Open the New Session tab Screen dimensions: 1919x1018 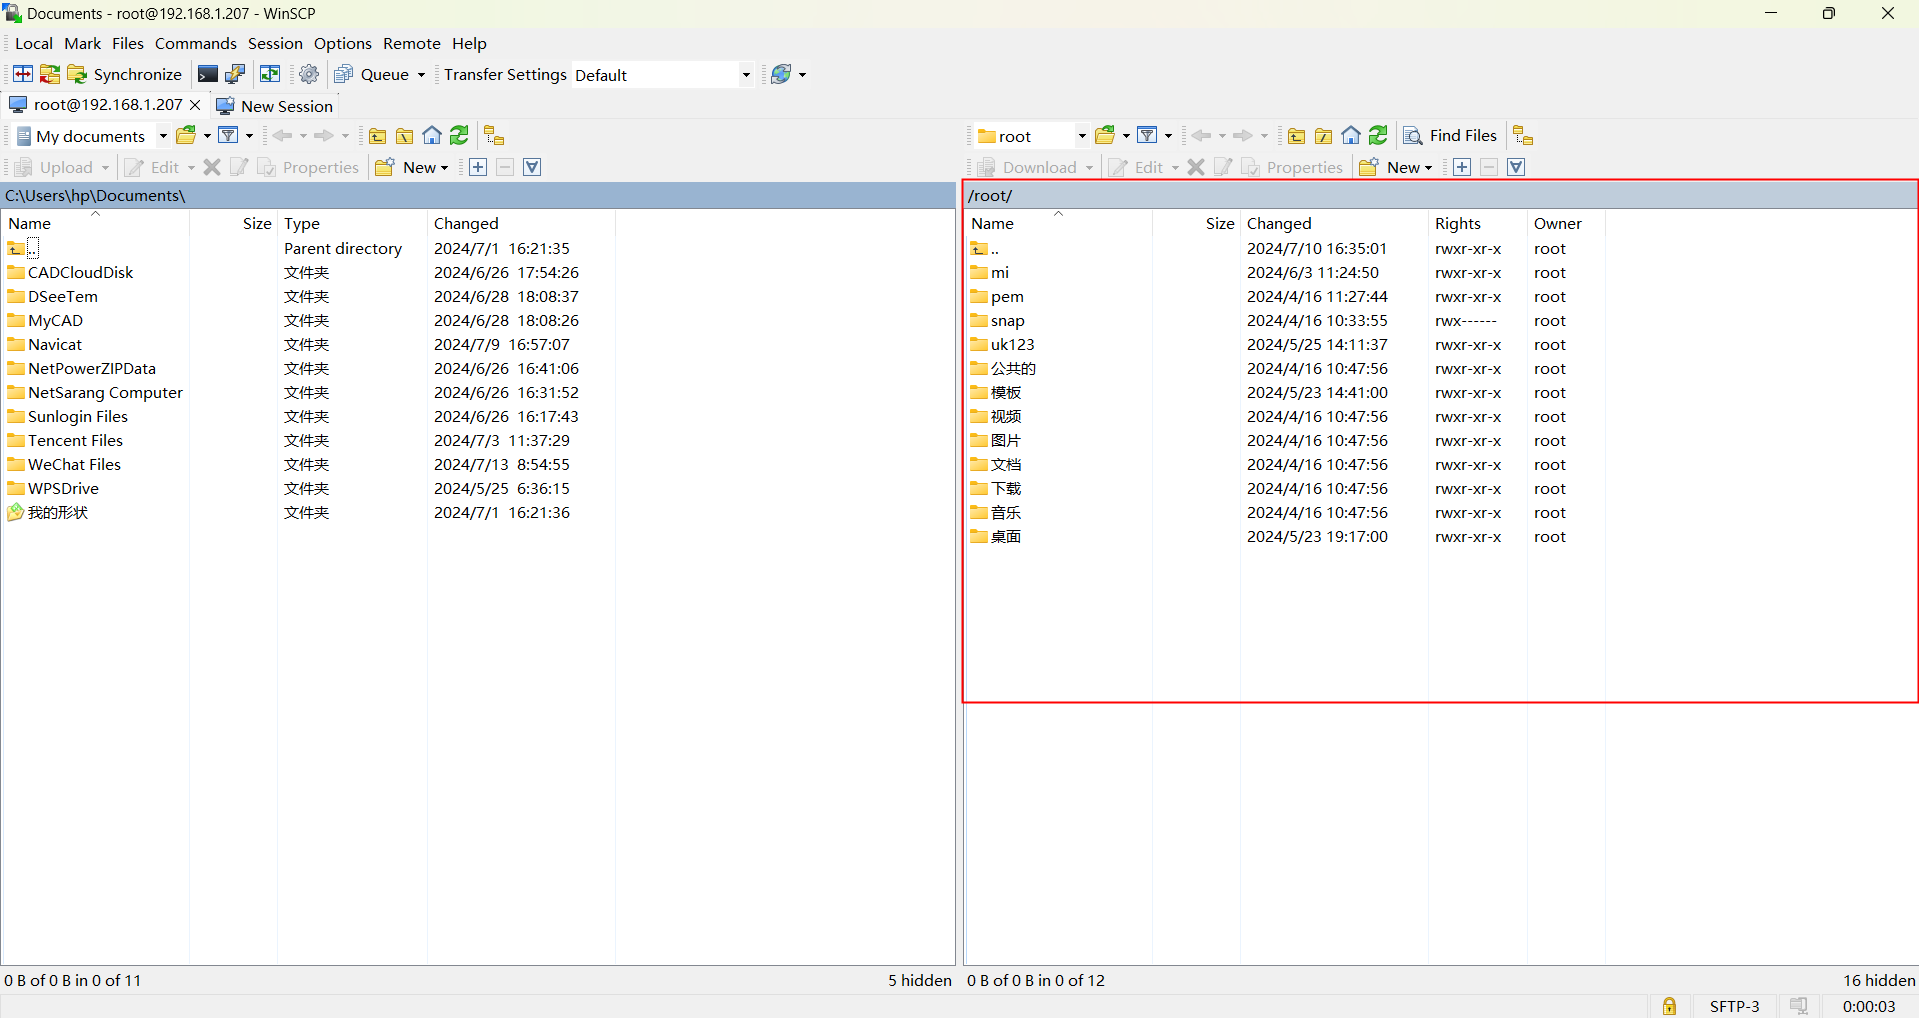pyautogui.click(x=275, y=106)
